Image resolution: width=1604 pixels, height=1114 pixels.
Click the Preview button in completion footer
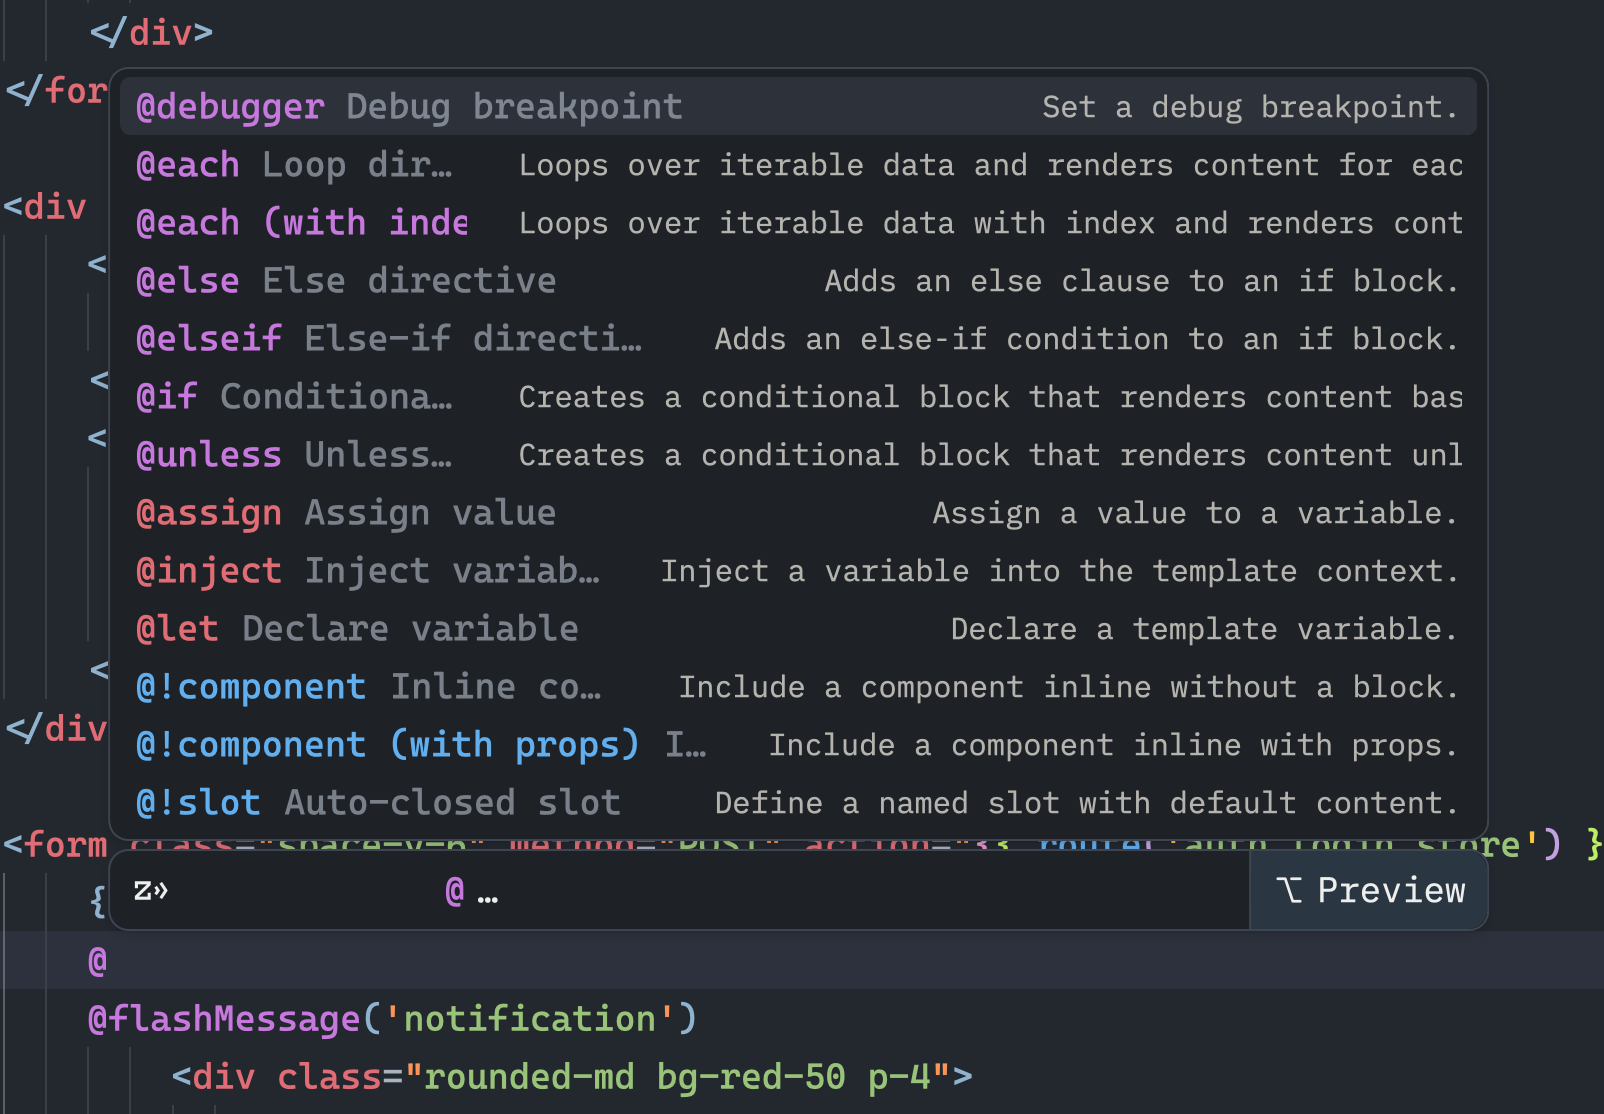tap(1369, 890)
